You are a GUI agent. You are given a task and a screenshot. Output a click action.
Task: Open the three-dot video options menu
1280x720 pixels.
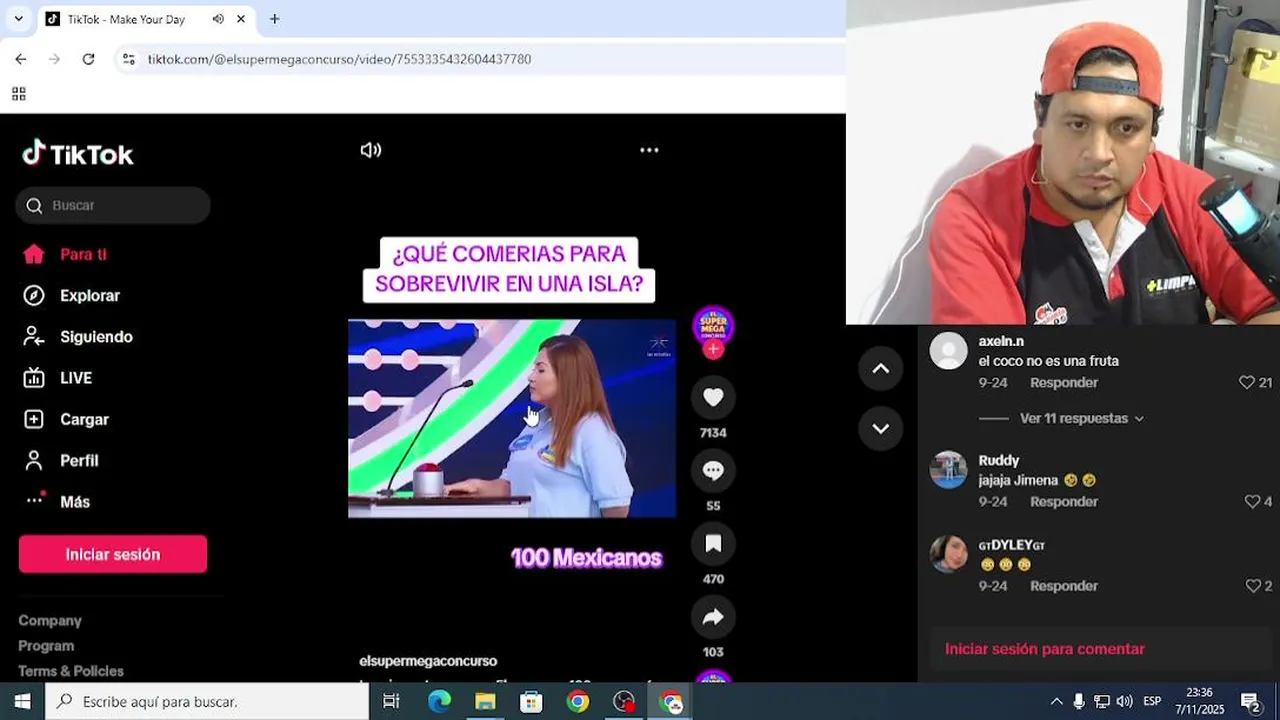(x=649, y=150)
